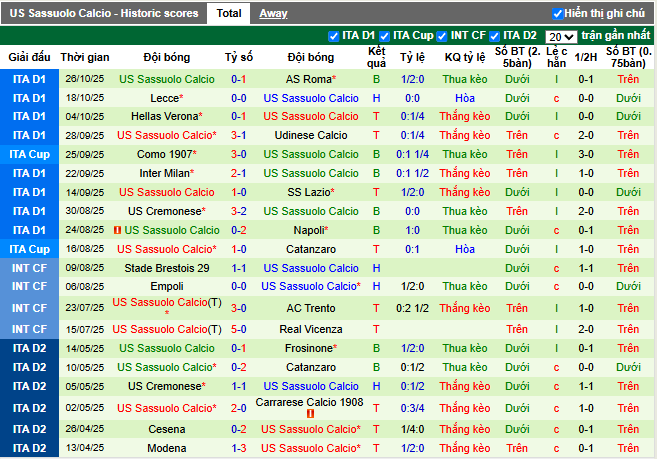Image resolution: width=657 pixels, height=459 pixels.
Task: Toggle the 'Hiển thị ghi chú' checkbox
Action: point(558,14)
